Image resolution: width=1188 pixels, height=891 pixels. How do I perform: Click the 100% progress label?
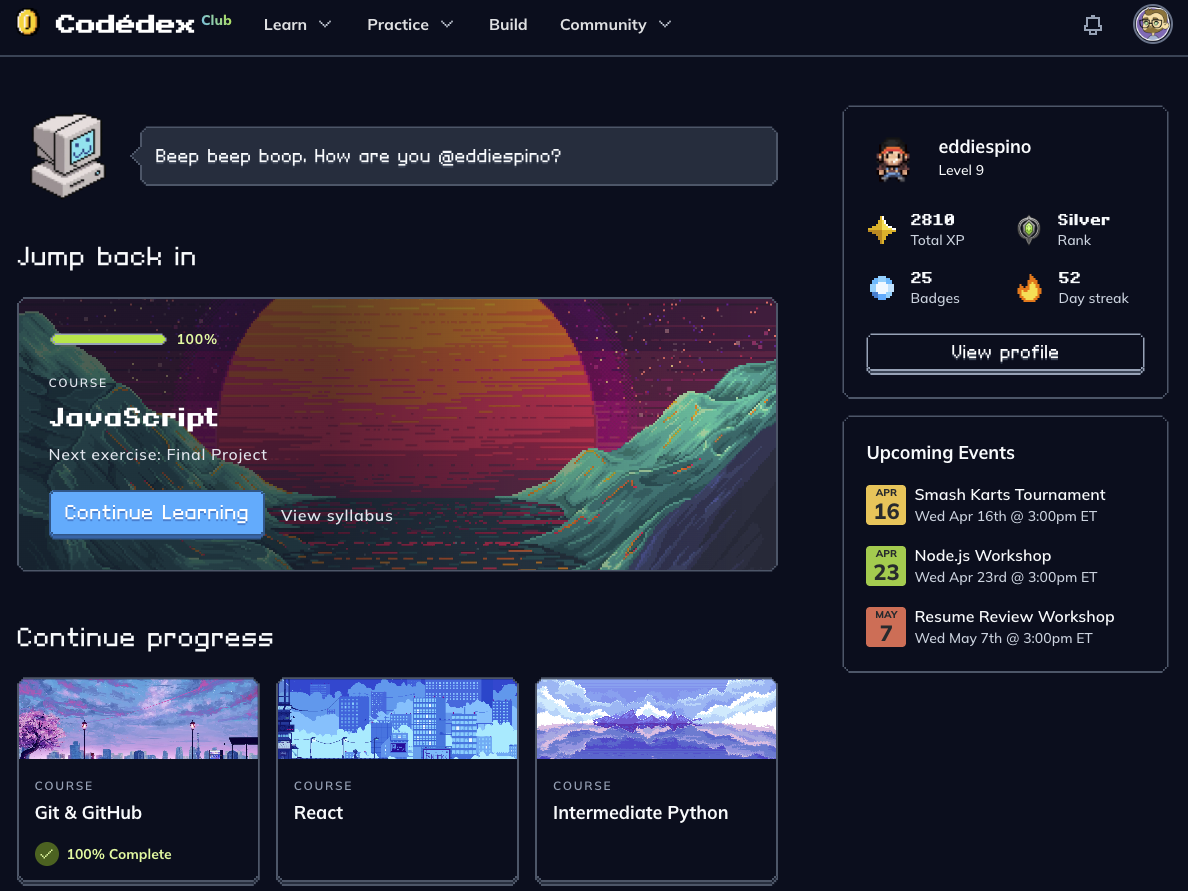(197, 339)
